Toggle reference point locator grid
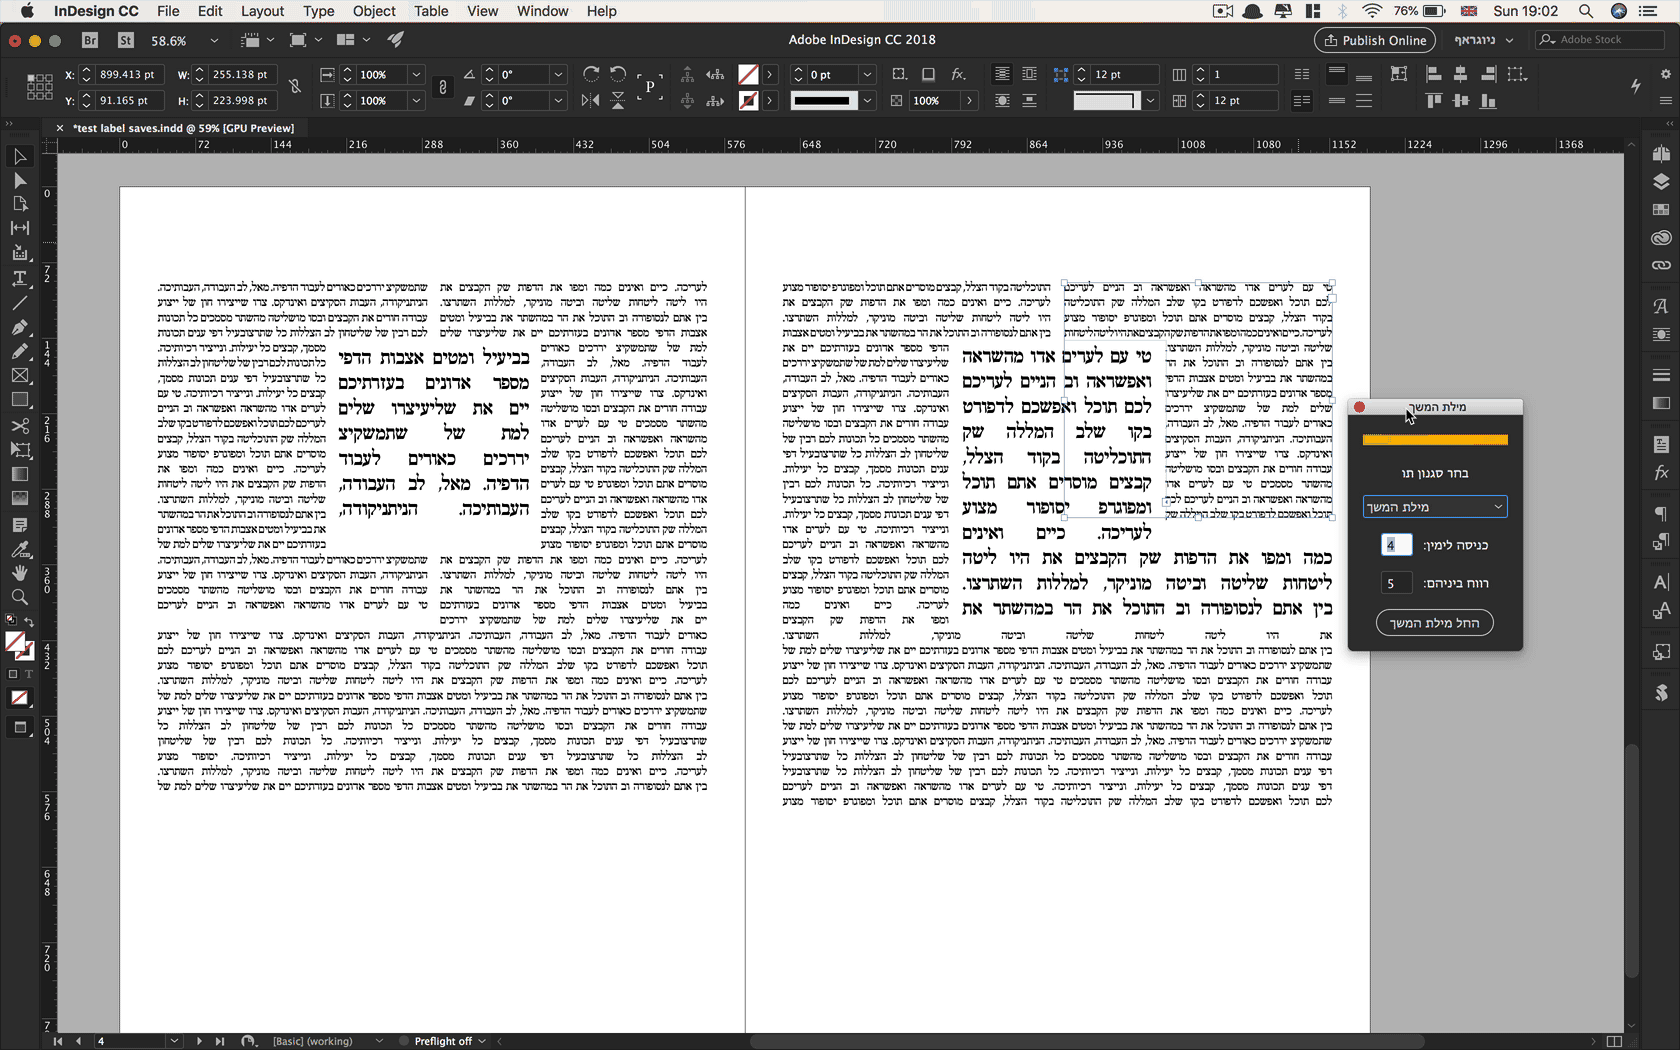The image size is (1680, 1050). (39, 87)
